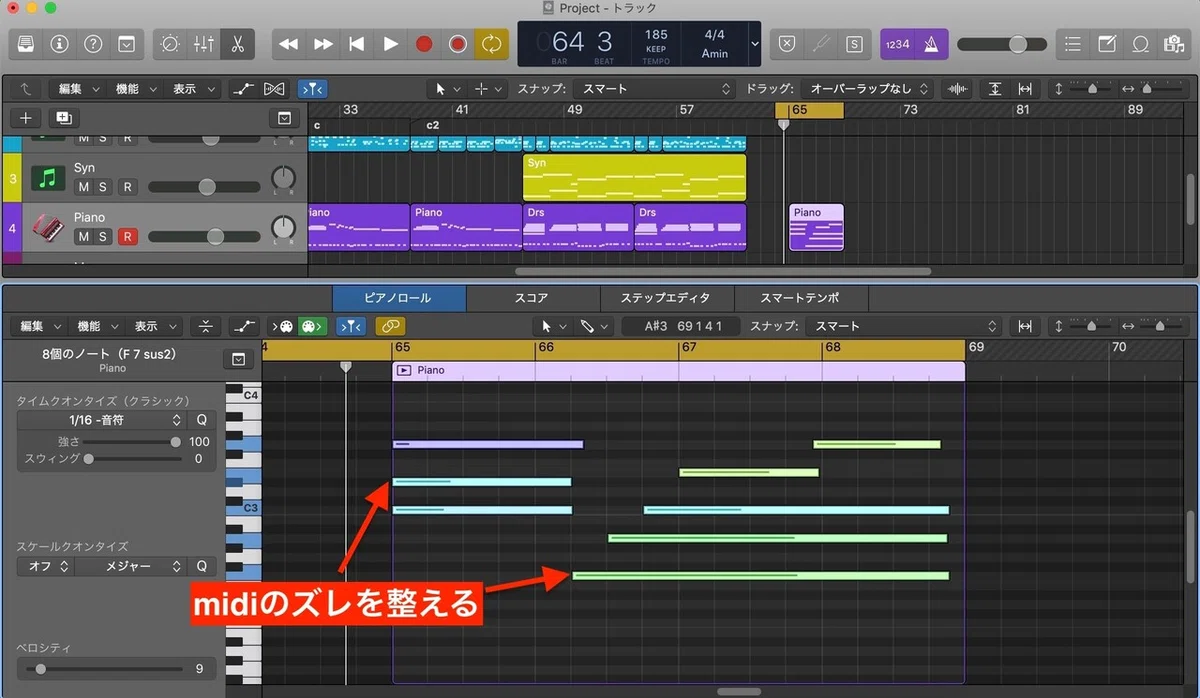
Task: Toggle the Flex button in tracks area
Action: click(x=274, y=89)
